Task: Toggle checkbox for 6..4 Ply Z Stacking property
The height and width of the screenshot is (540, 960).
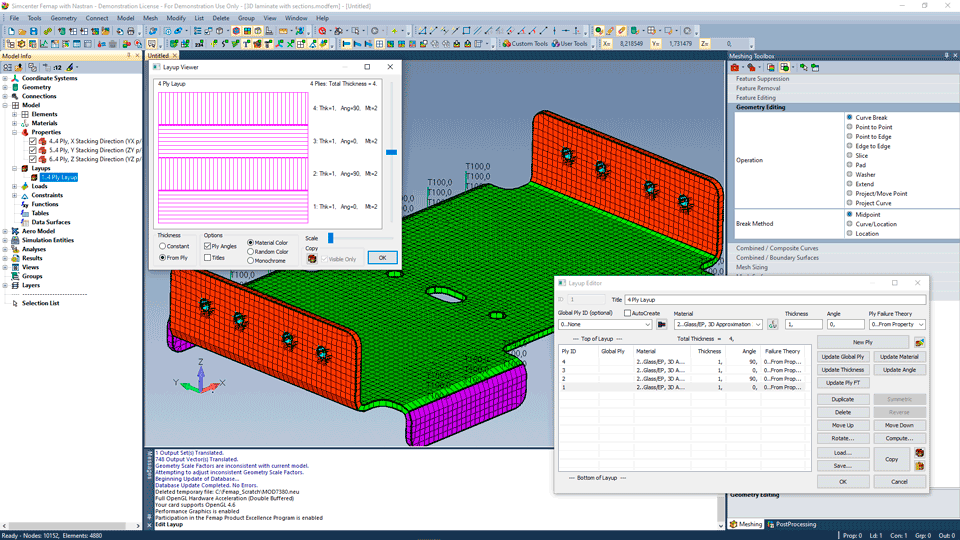Action: [x=33, y=159]
